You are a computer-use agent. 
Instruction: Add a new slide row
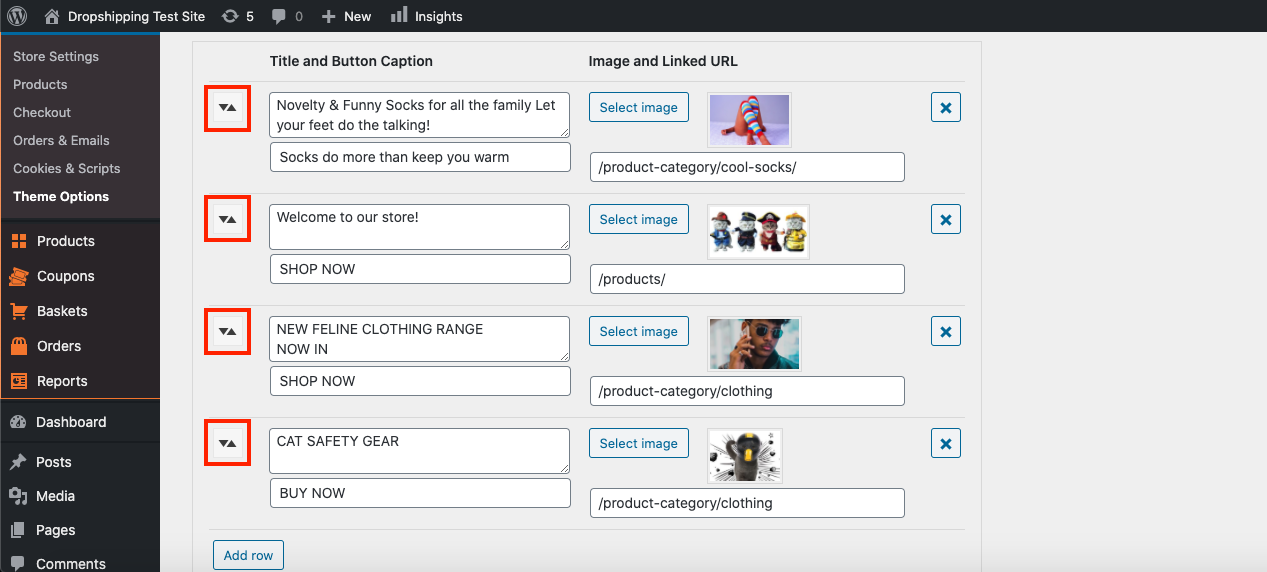(248, 555)
